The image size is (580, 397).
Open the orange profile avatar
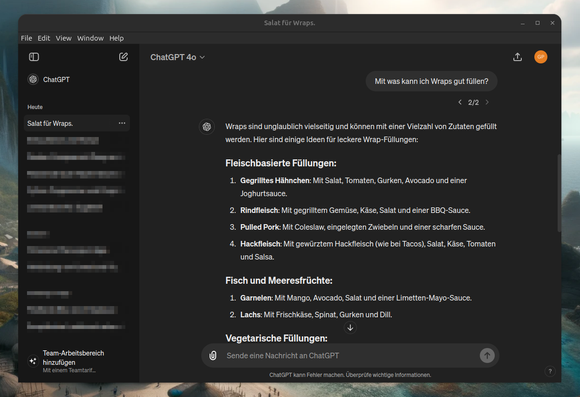click(540, 57)
